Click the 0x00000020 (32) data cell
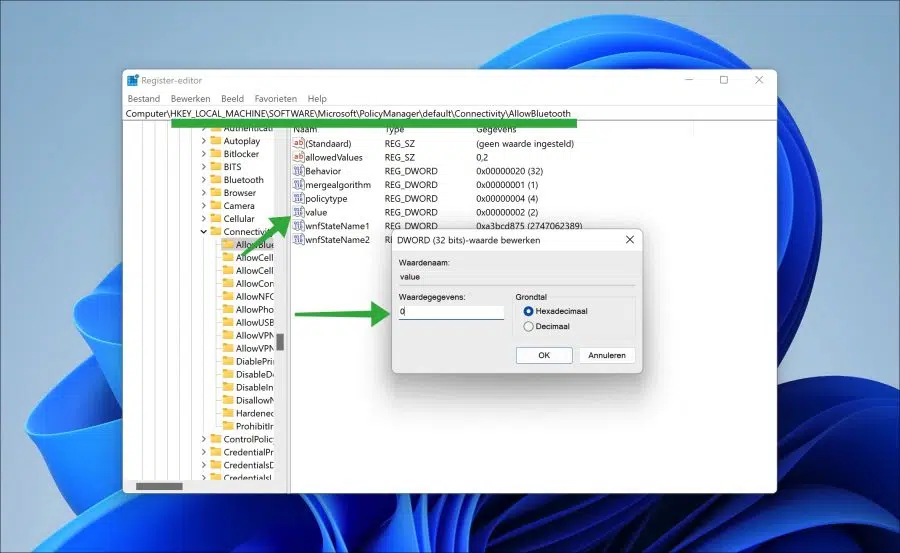Screen dimensions: 900x553 point(509,171)
